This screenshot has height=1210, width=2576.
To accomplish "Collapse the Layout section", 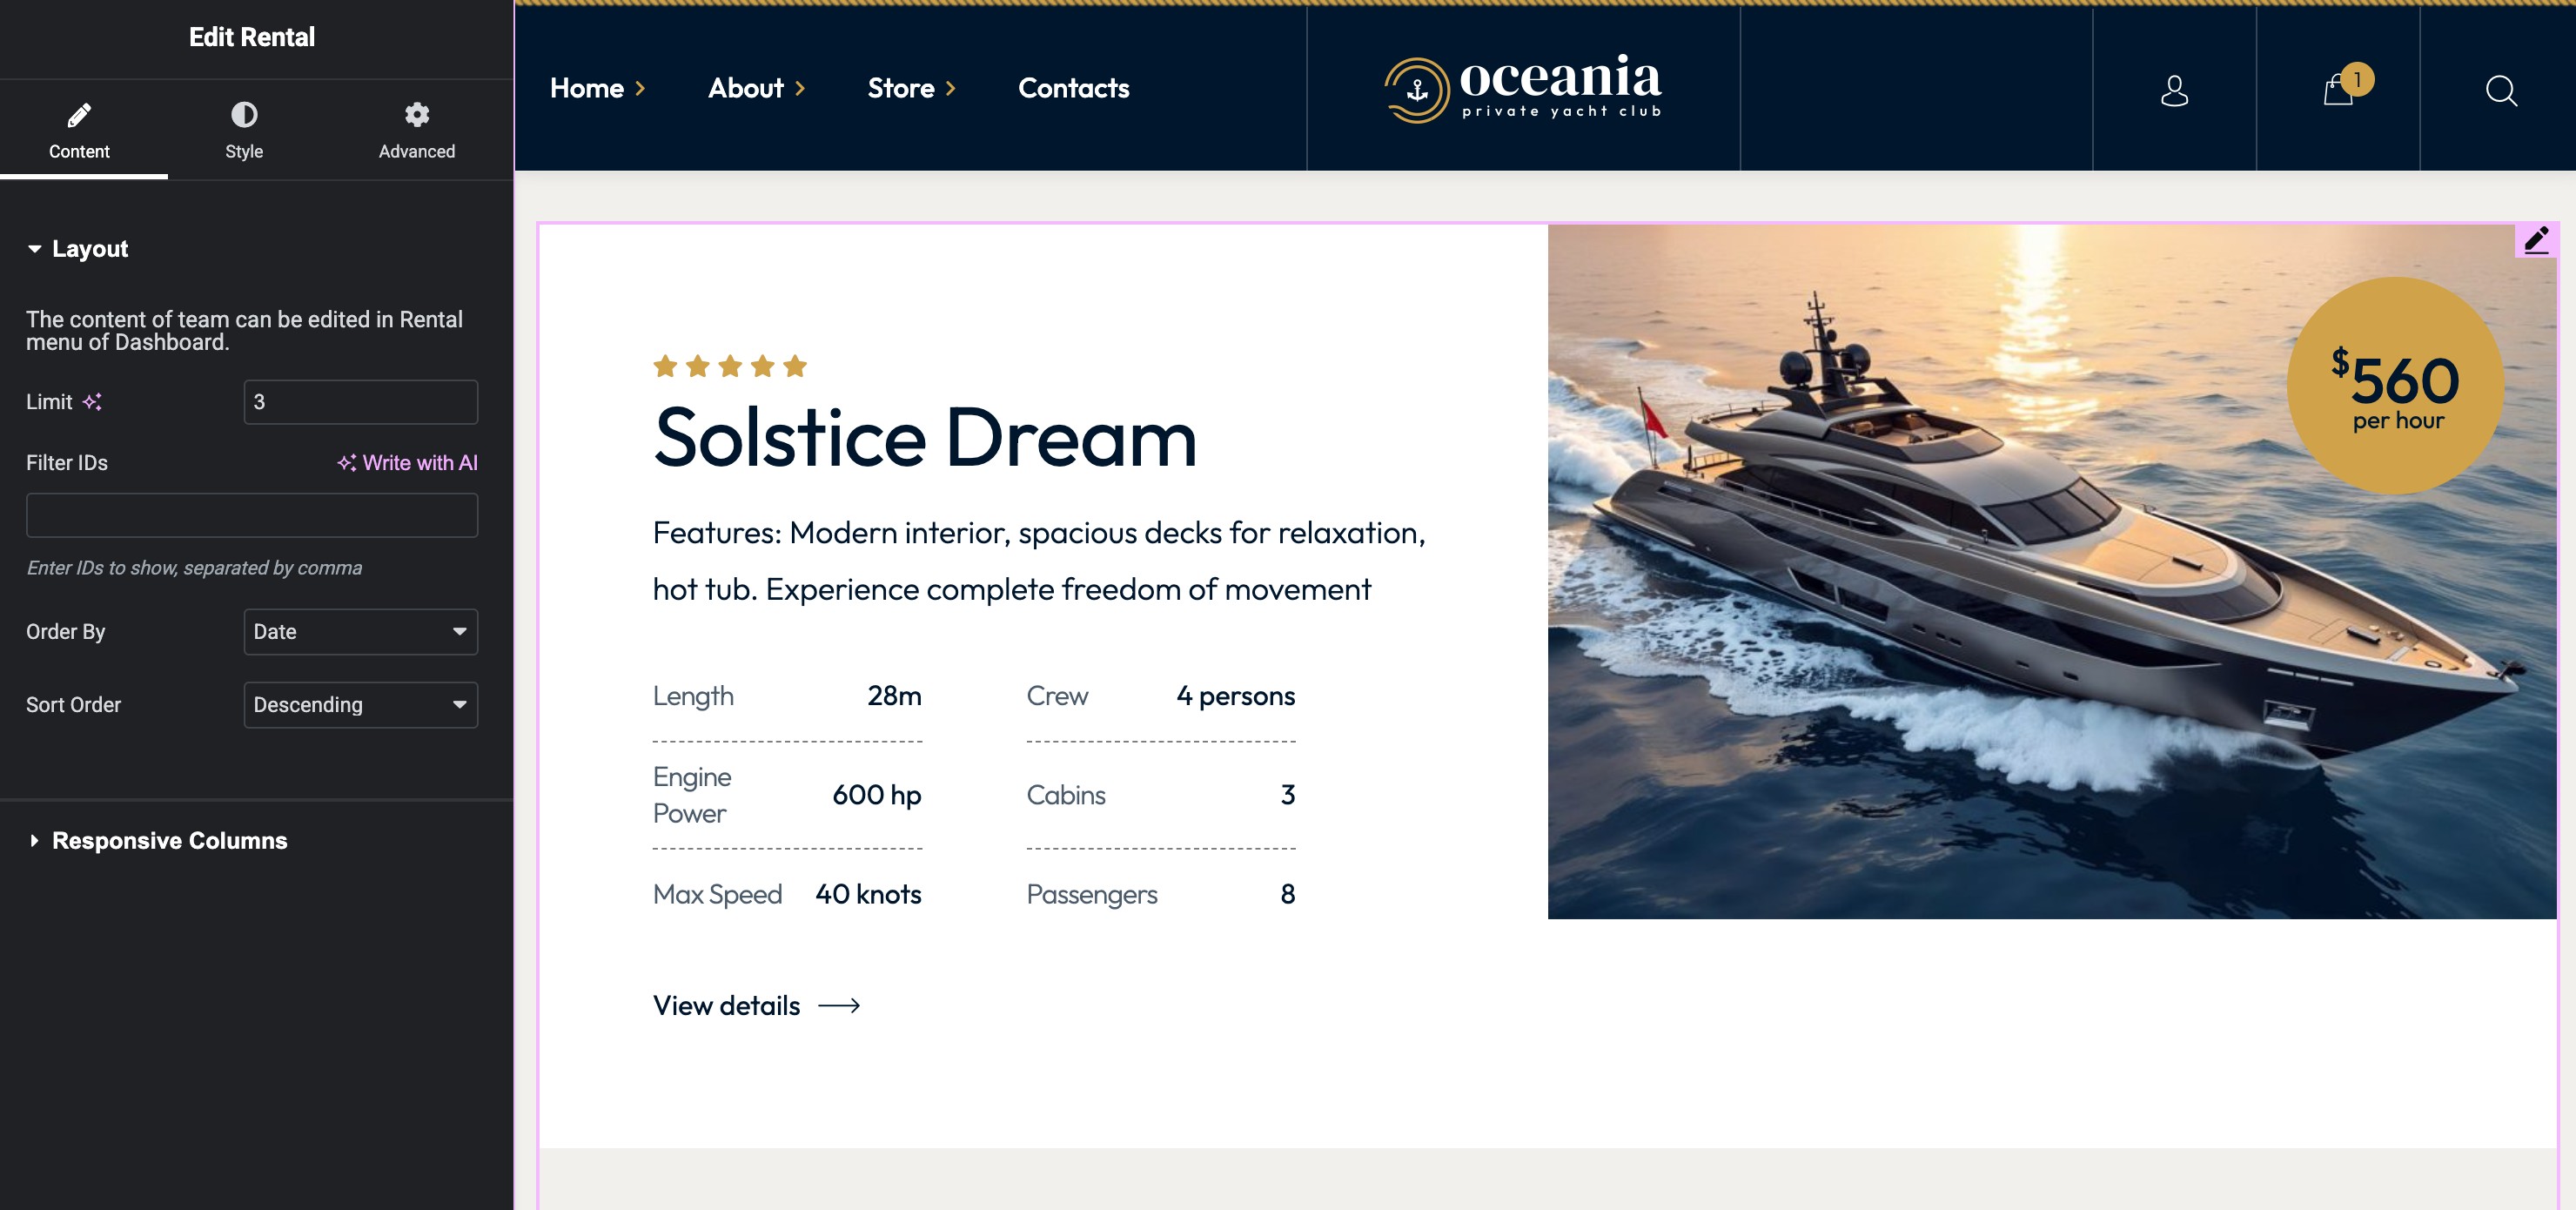I will (78, 249).
